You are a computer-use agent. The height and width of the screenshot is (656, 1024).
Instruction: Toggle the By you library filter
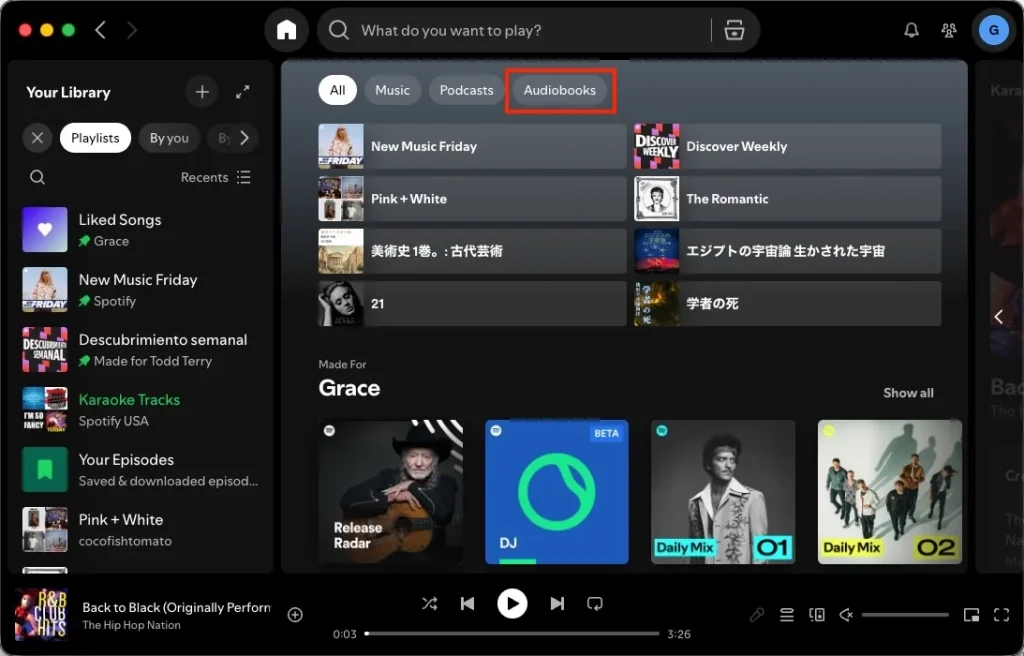(169, 138)
